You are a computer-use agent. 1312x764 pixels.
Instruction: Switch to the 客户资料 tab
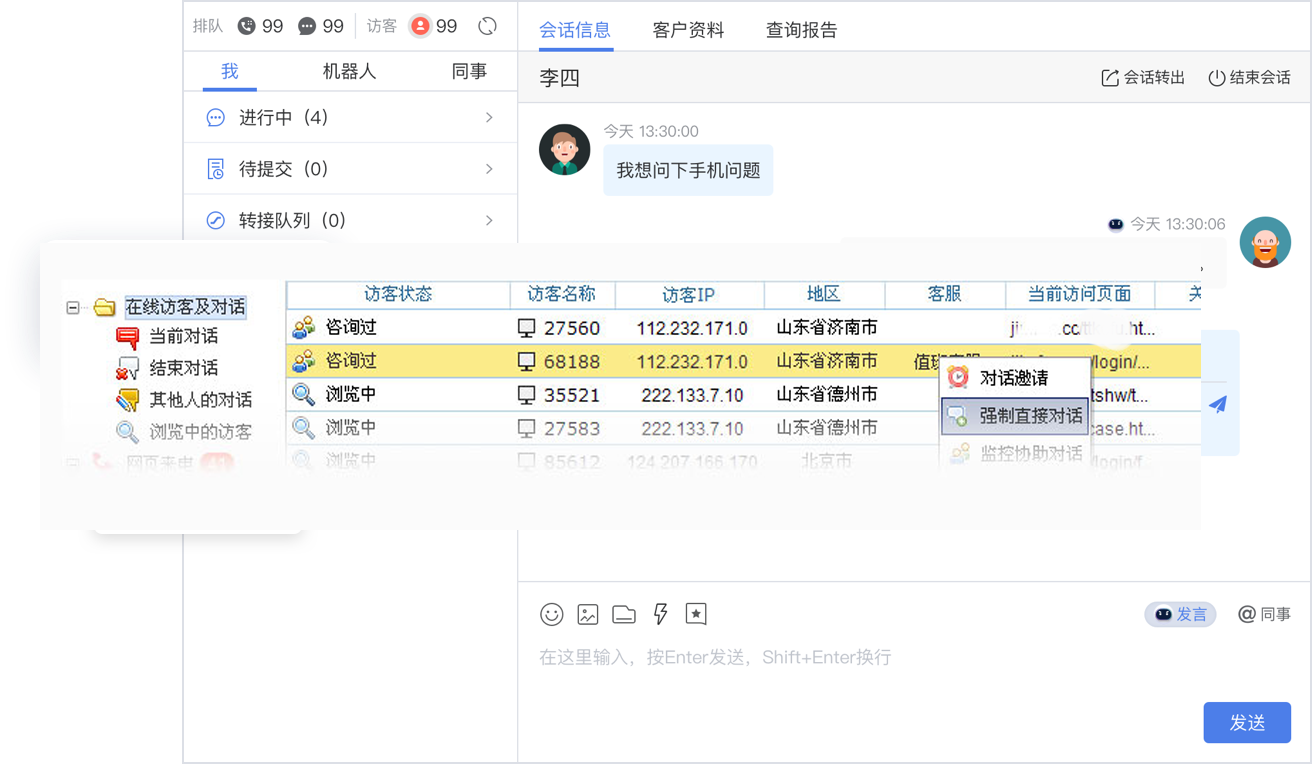click(x=688, y=30)
